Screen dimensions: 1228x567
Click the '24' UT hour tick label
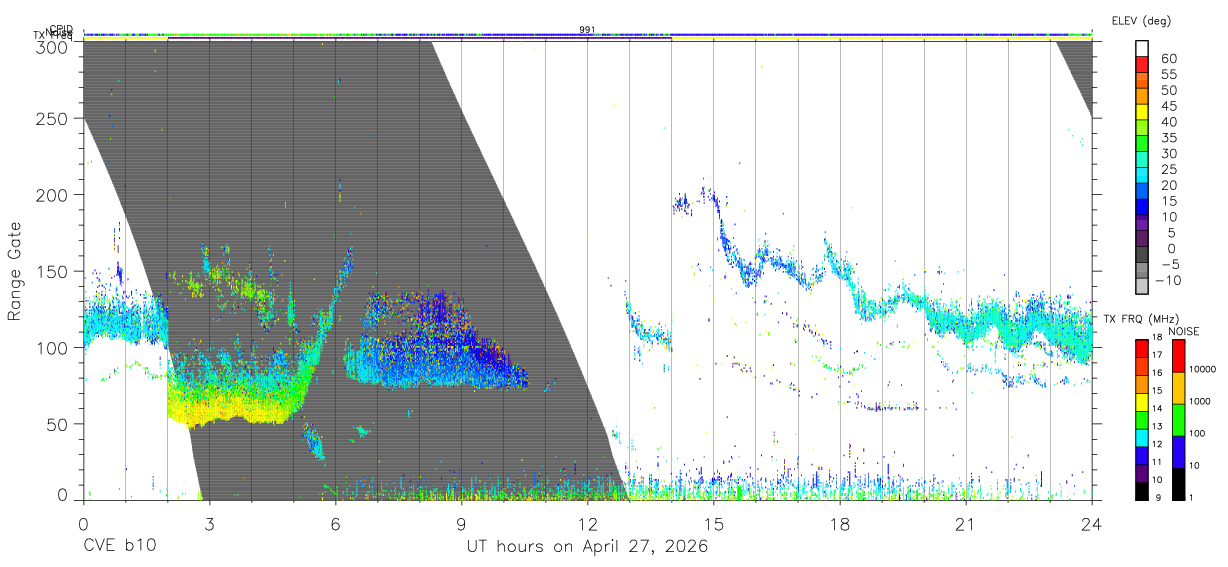point(1091,524)
